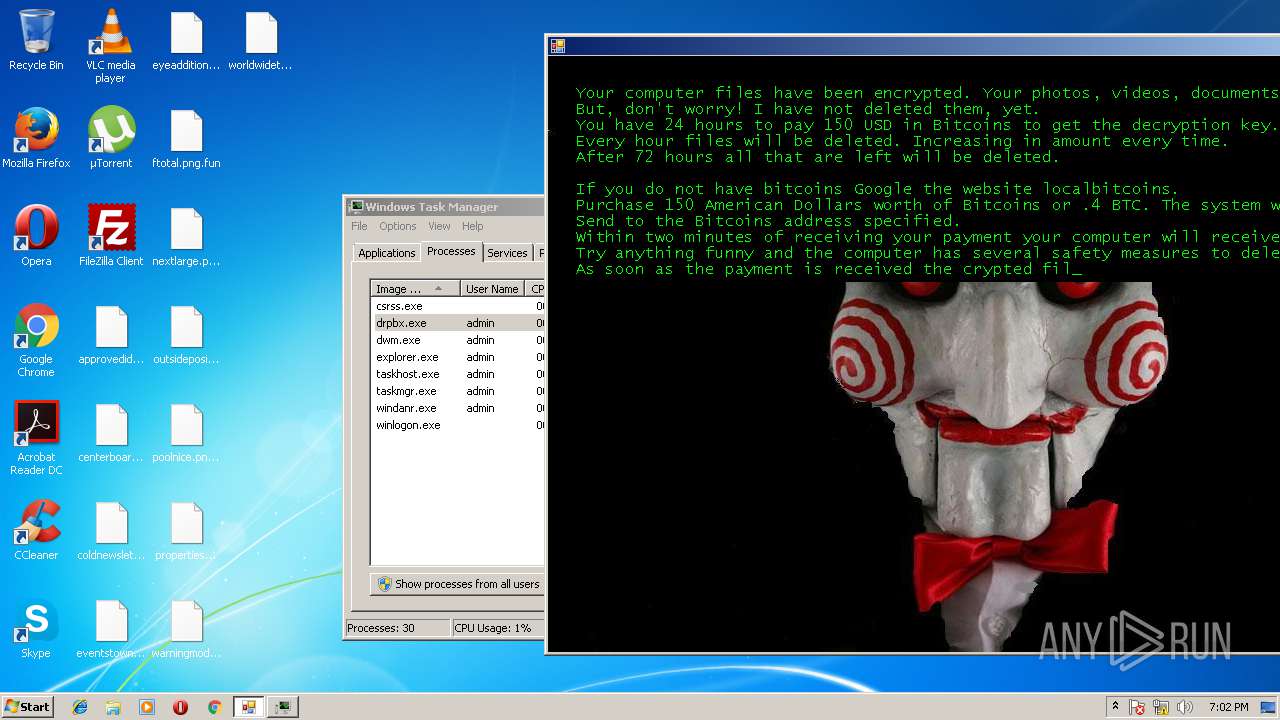Click Chrome icon in the taskbar

(214, 707)
